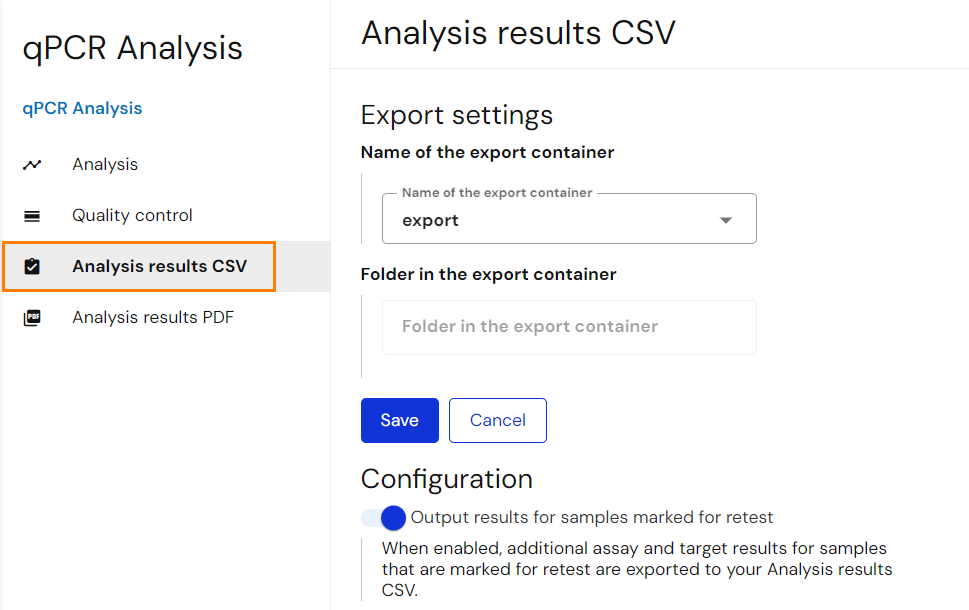Open the Analysis menu item

[x=105, y=164]
